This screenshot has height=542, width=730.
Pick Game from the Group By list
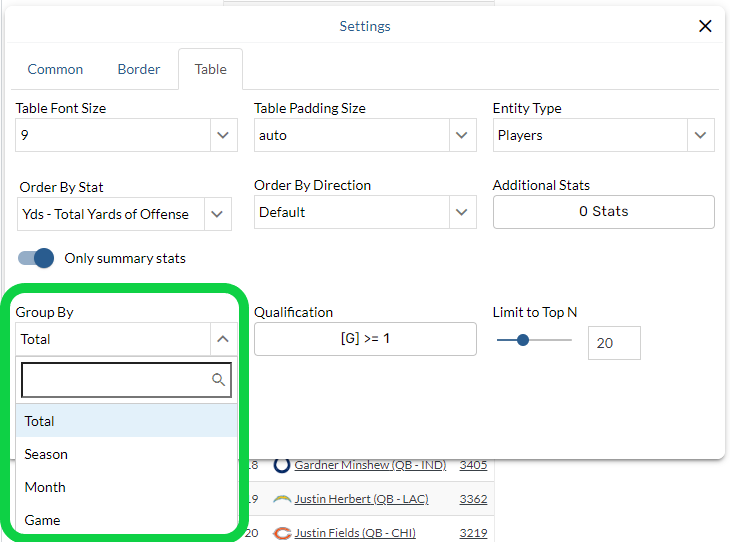(x=42, y=520)
